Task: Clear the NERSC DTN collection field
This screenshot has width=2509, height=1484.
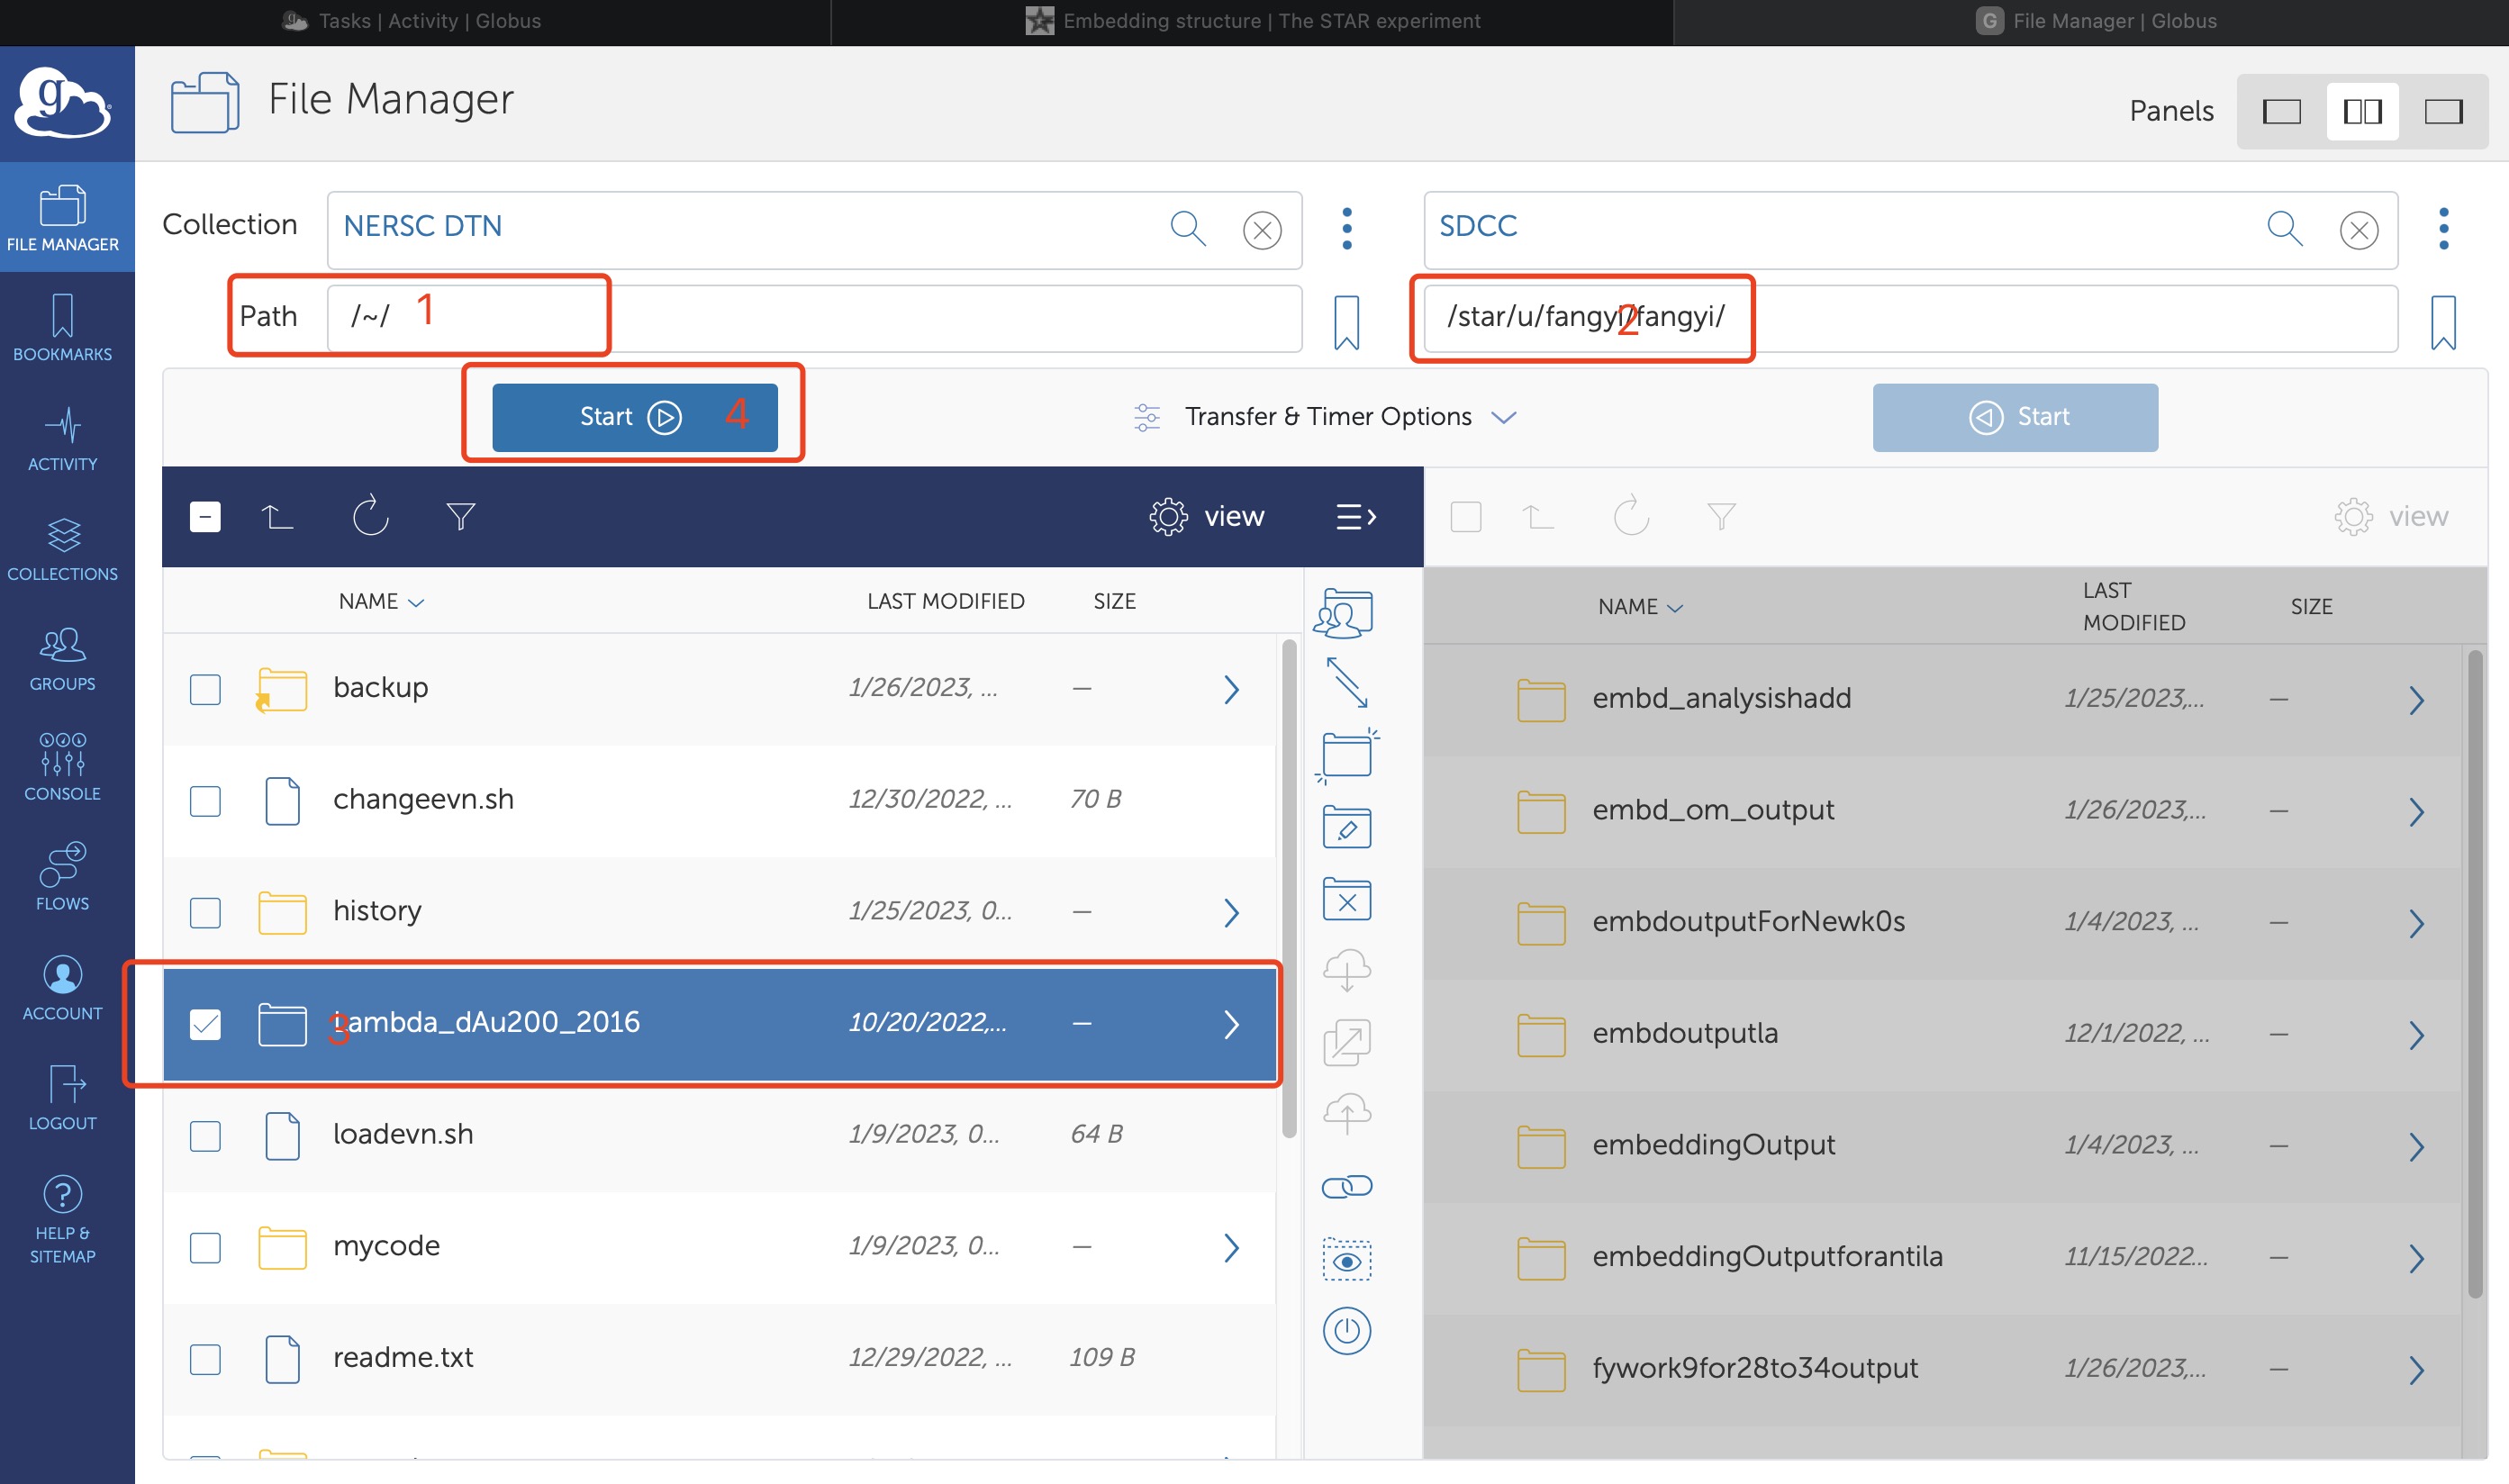Action: point(1262,230)
